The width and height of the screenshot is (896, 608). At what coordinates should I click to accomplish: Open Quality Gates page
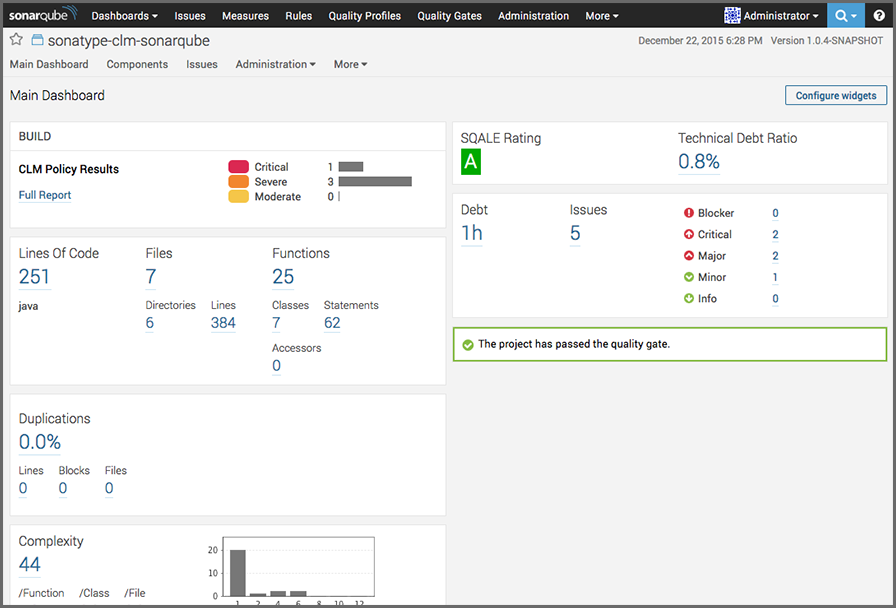[449, 16]
